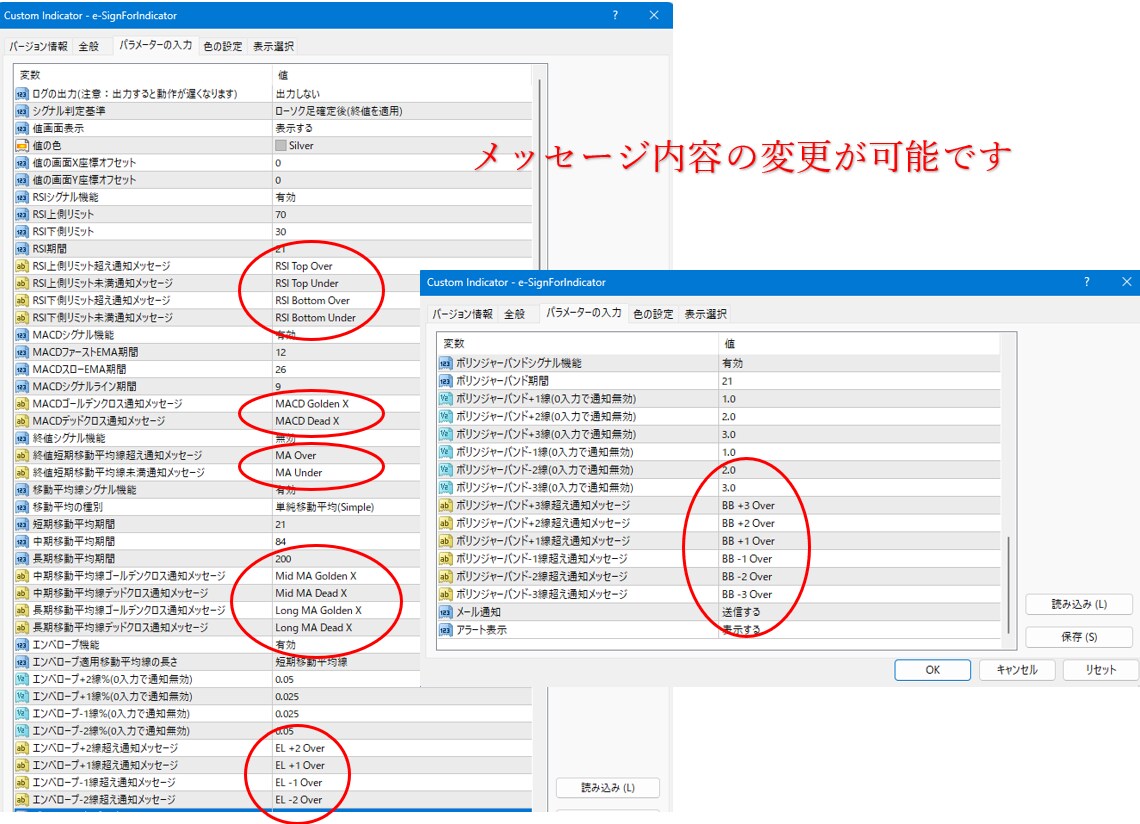
Task: Click the ab icon beside エンベロープ+2線超え通知メッセージ
Action: [x=22, y=748]
